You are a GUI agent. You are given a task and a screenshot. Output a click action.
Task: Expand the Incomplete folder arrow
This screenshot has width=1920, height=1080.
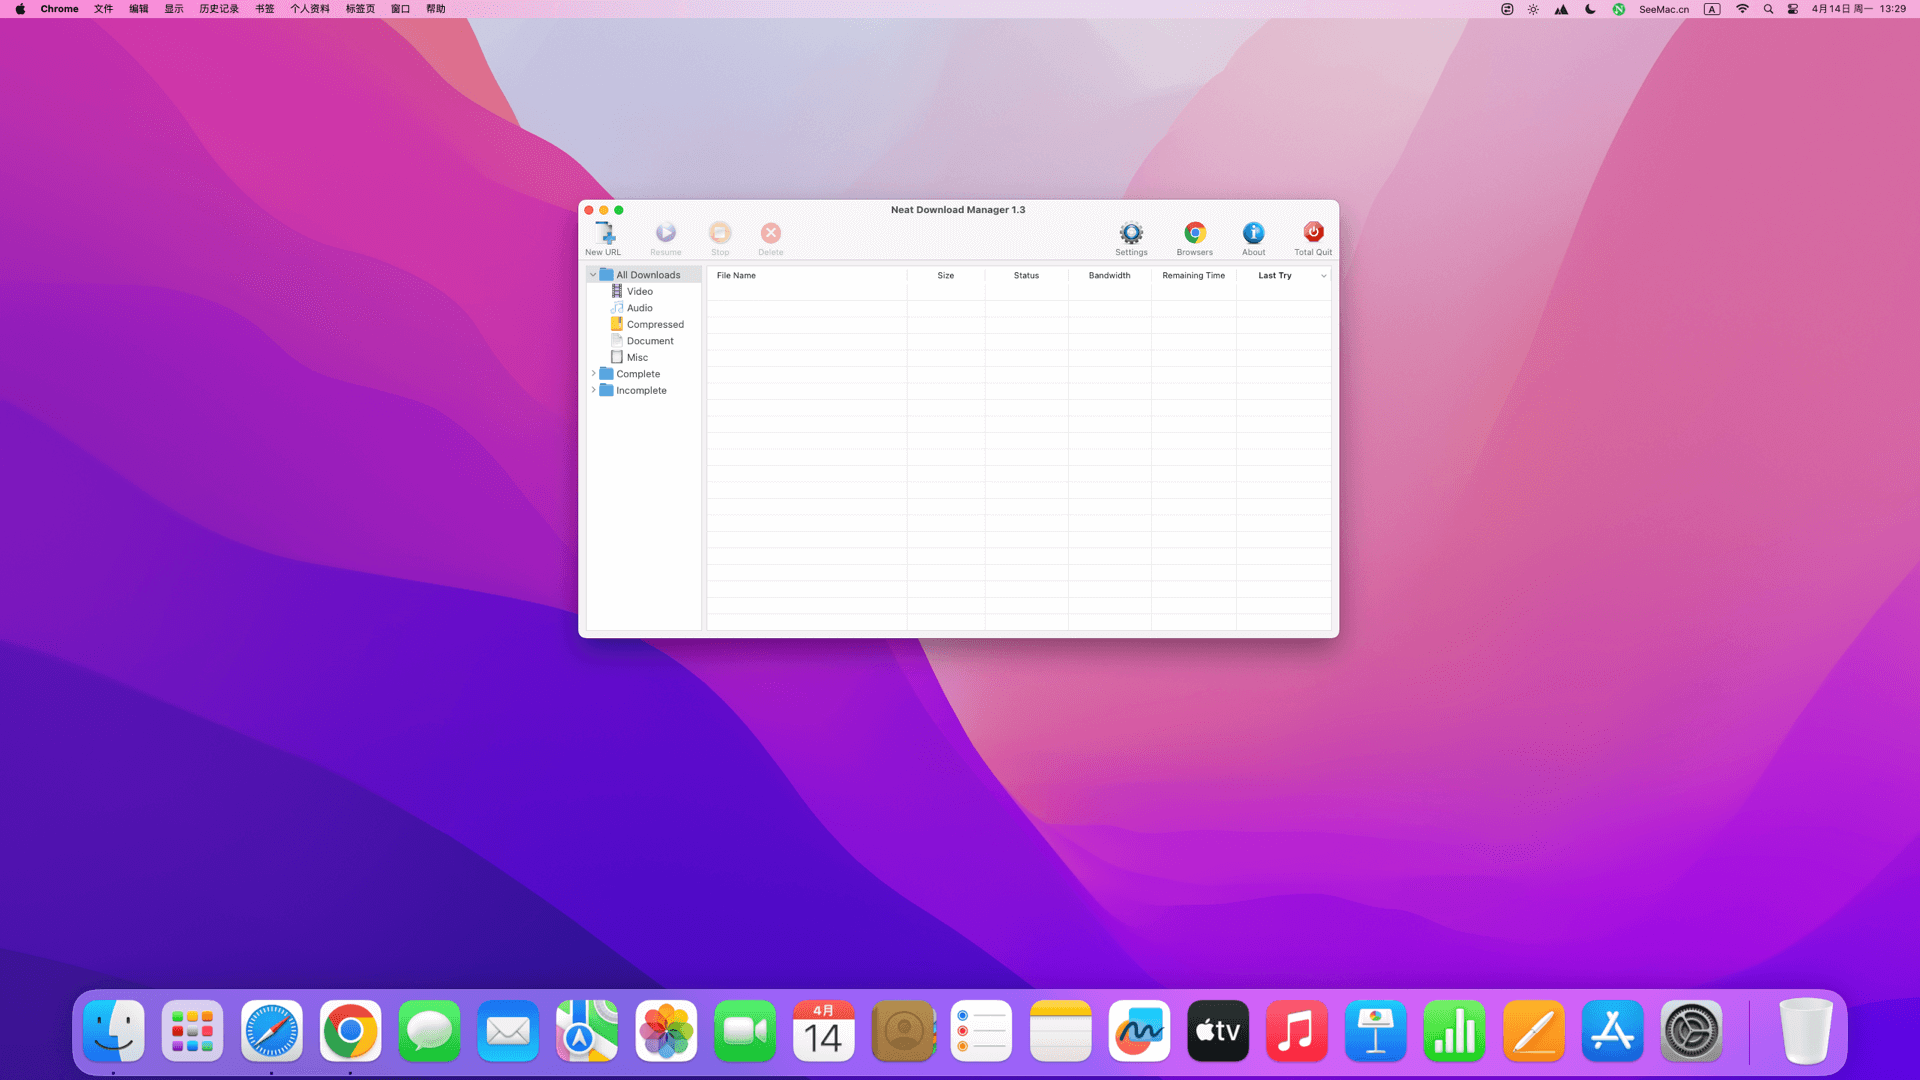click(593, 390)
